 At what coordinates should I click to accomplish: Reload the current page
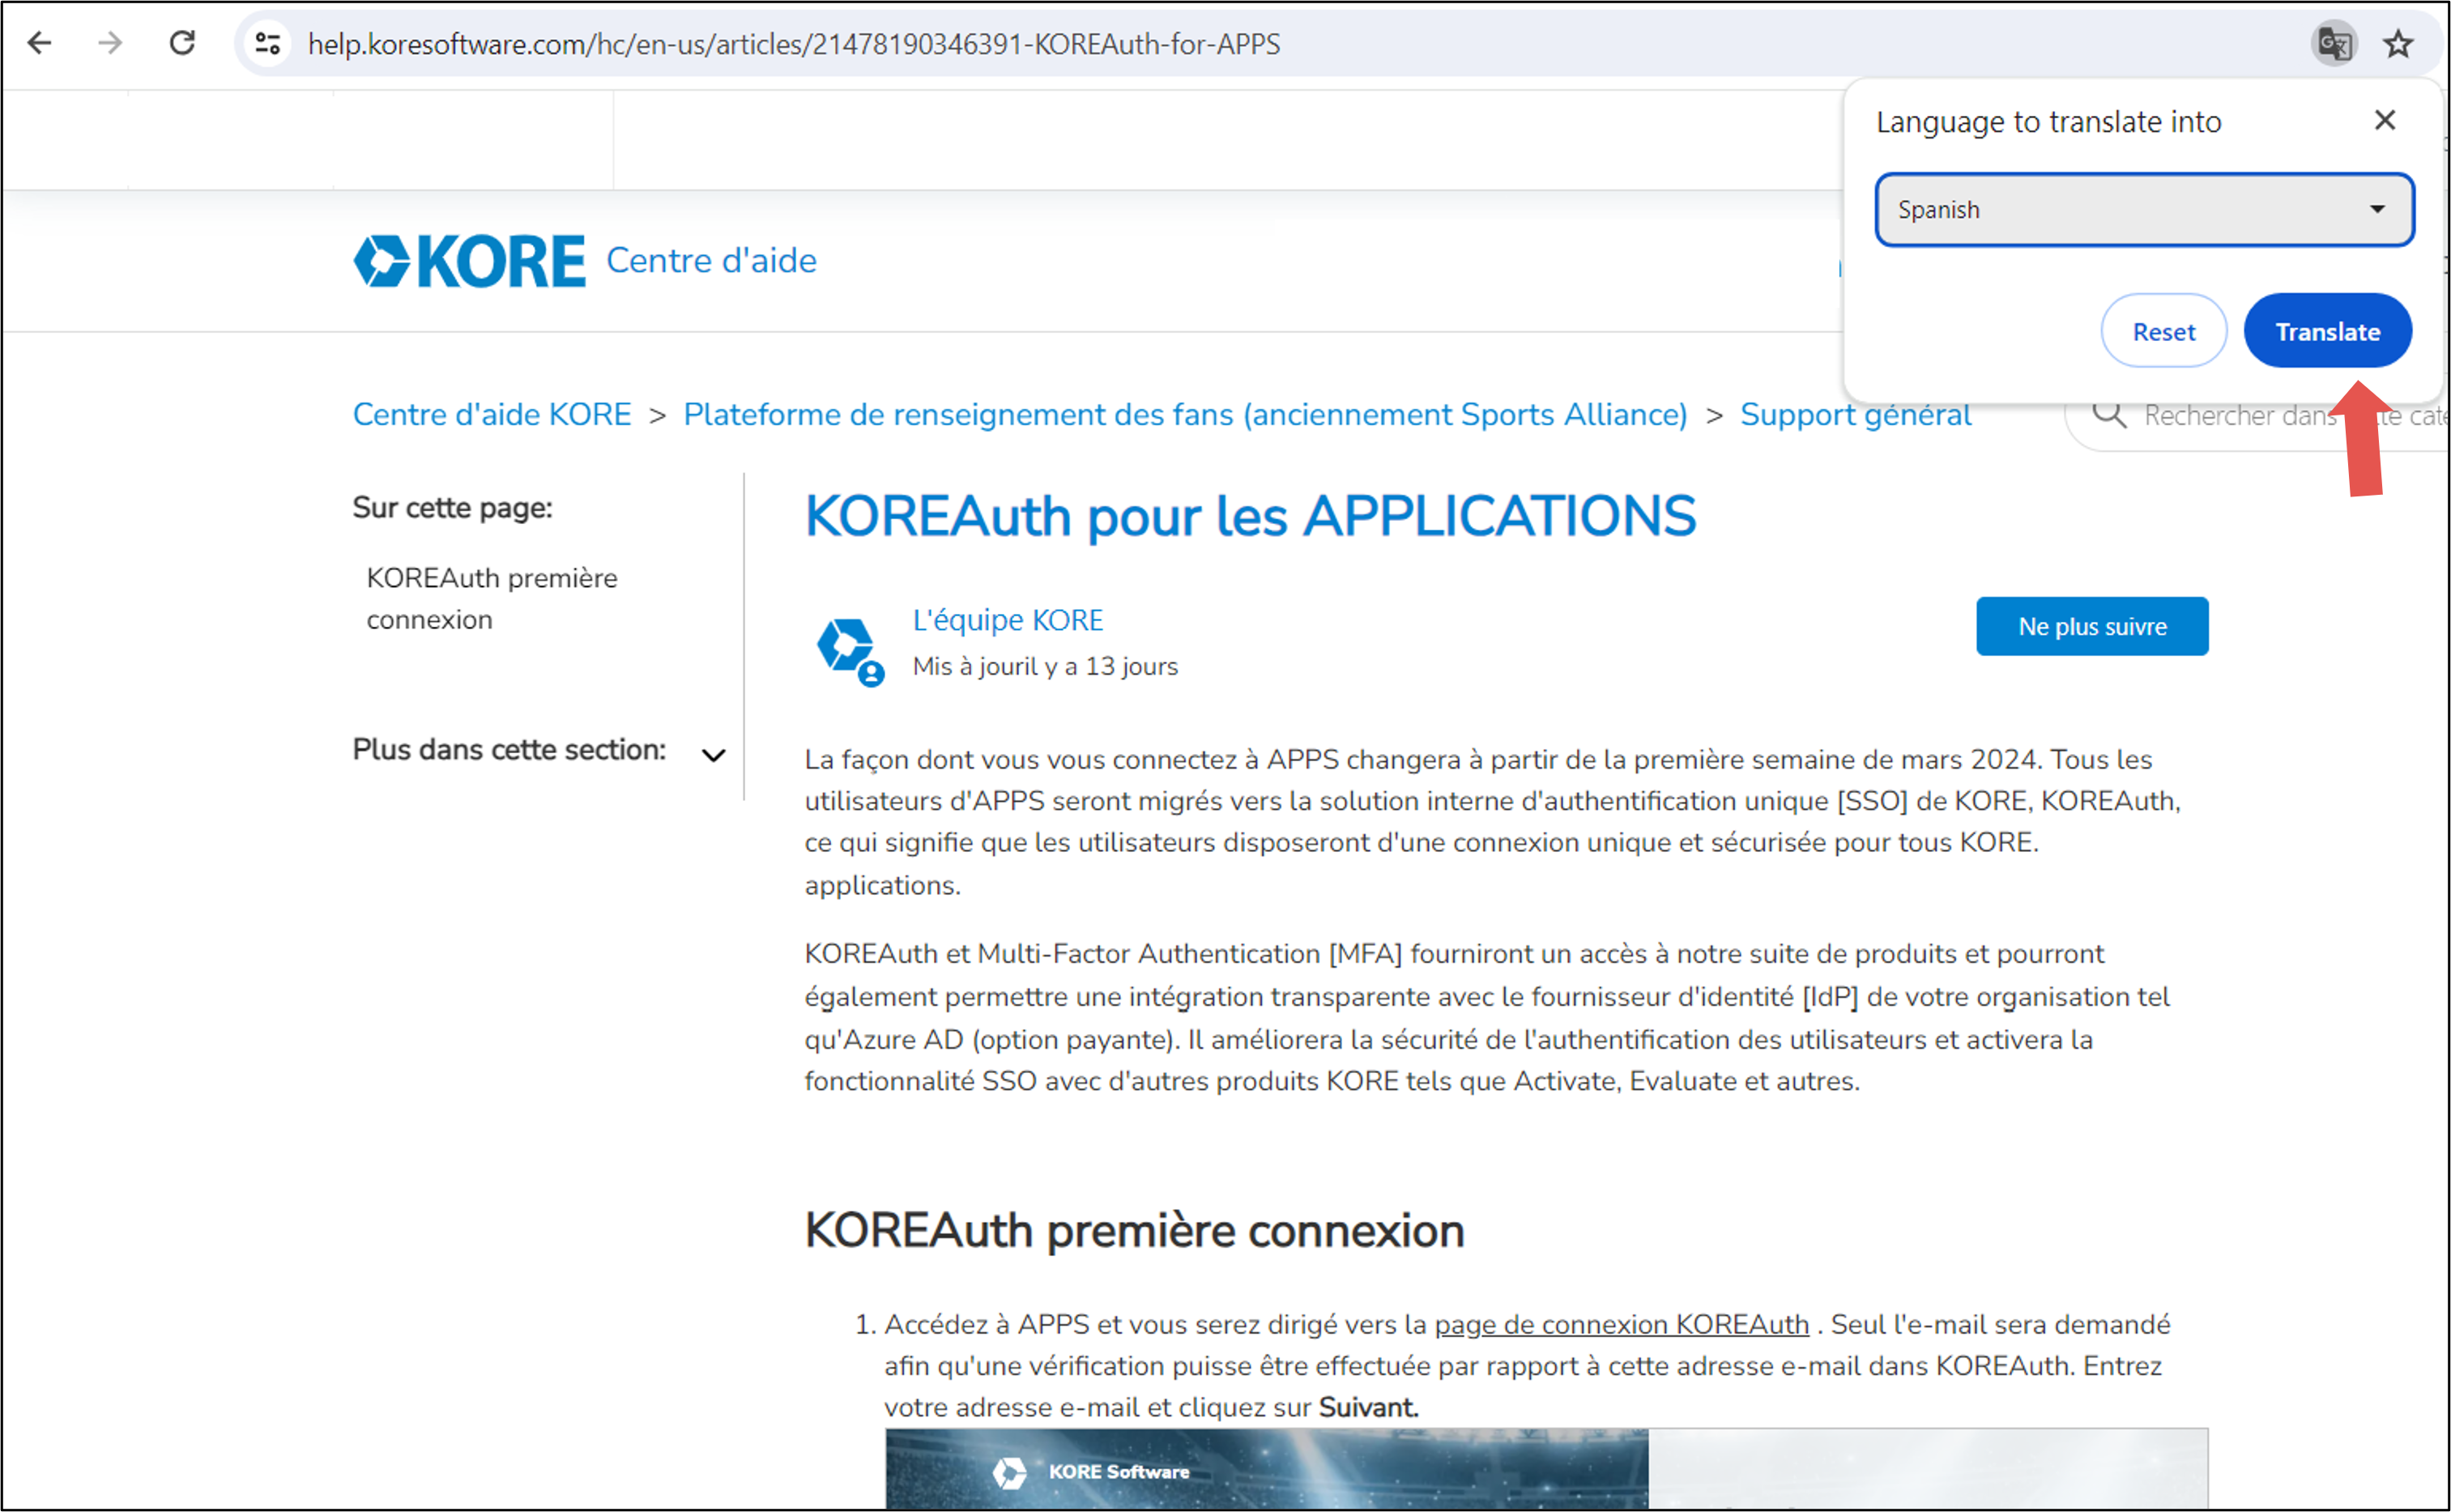(x=182, y=43)
